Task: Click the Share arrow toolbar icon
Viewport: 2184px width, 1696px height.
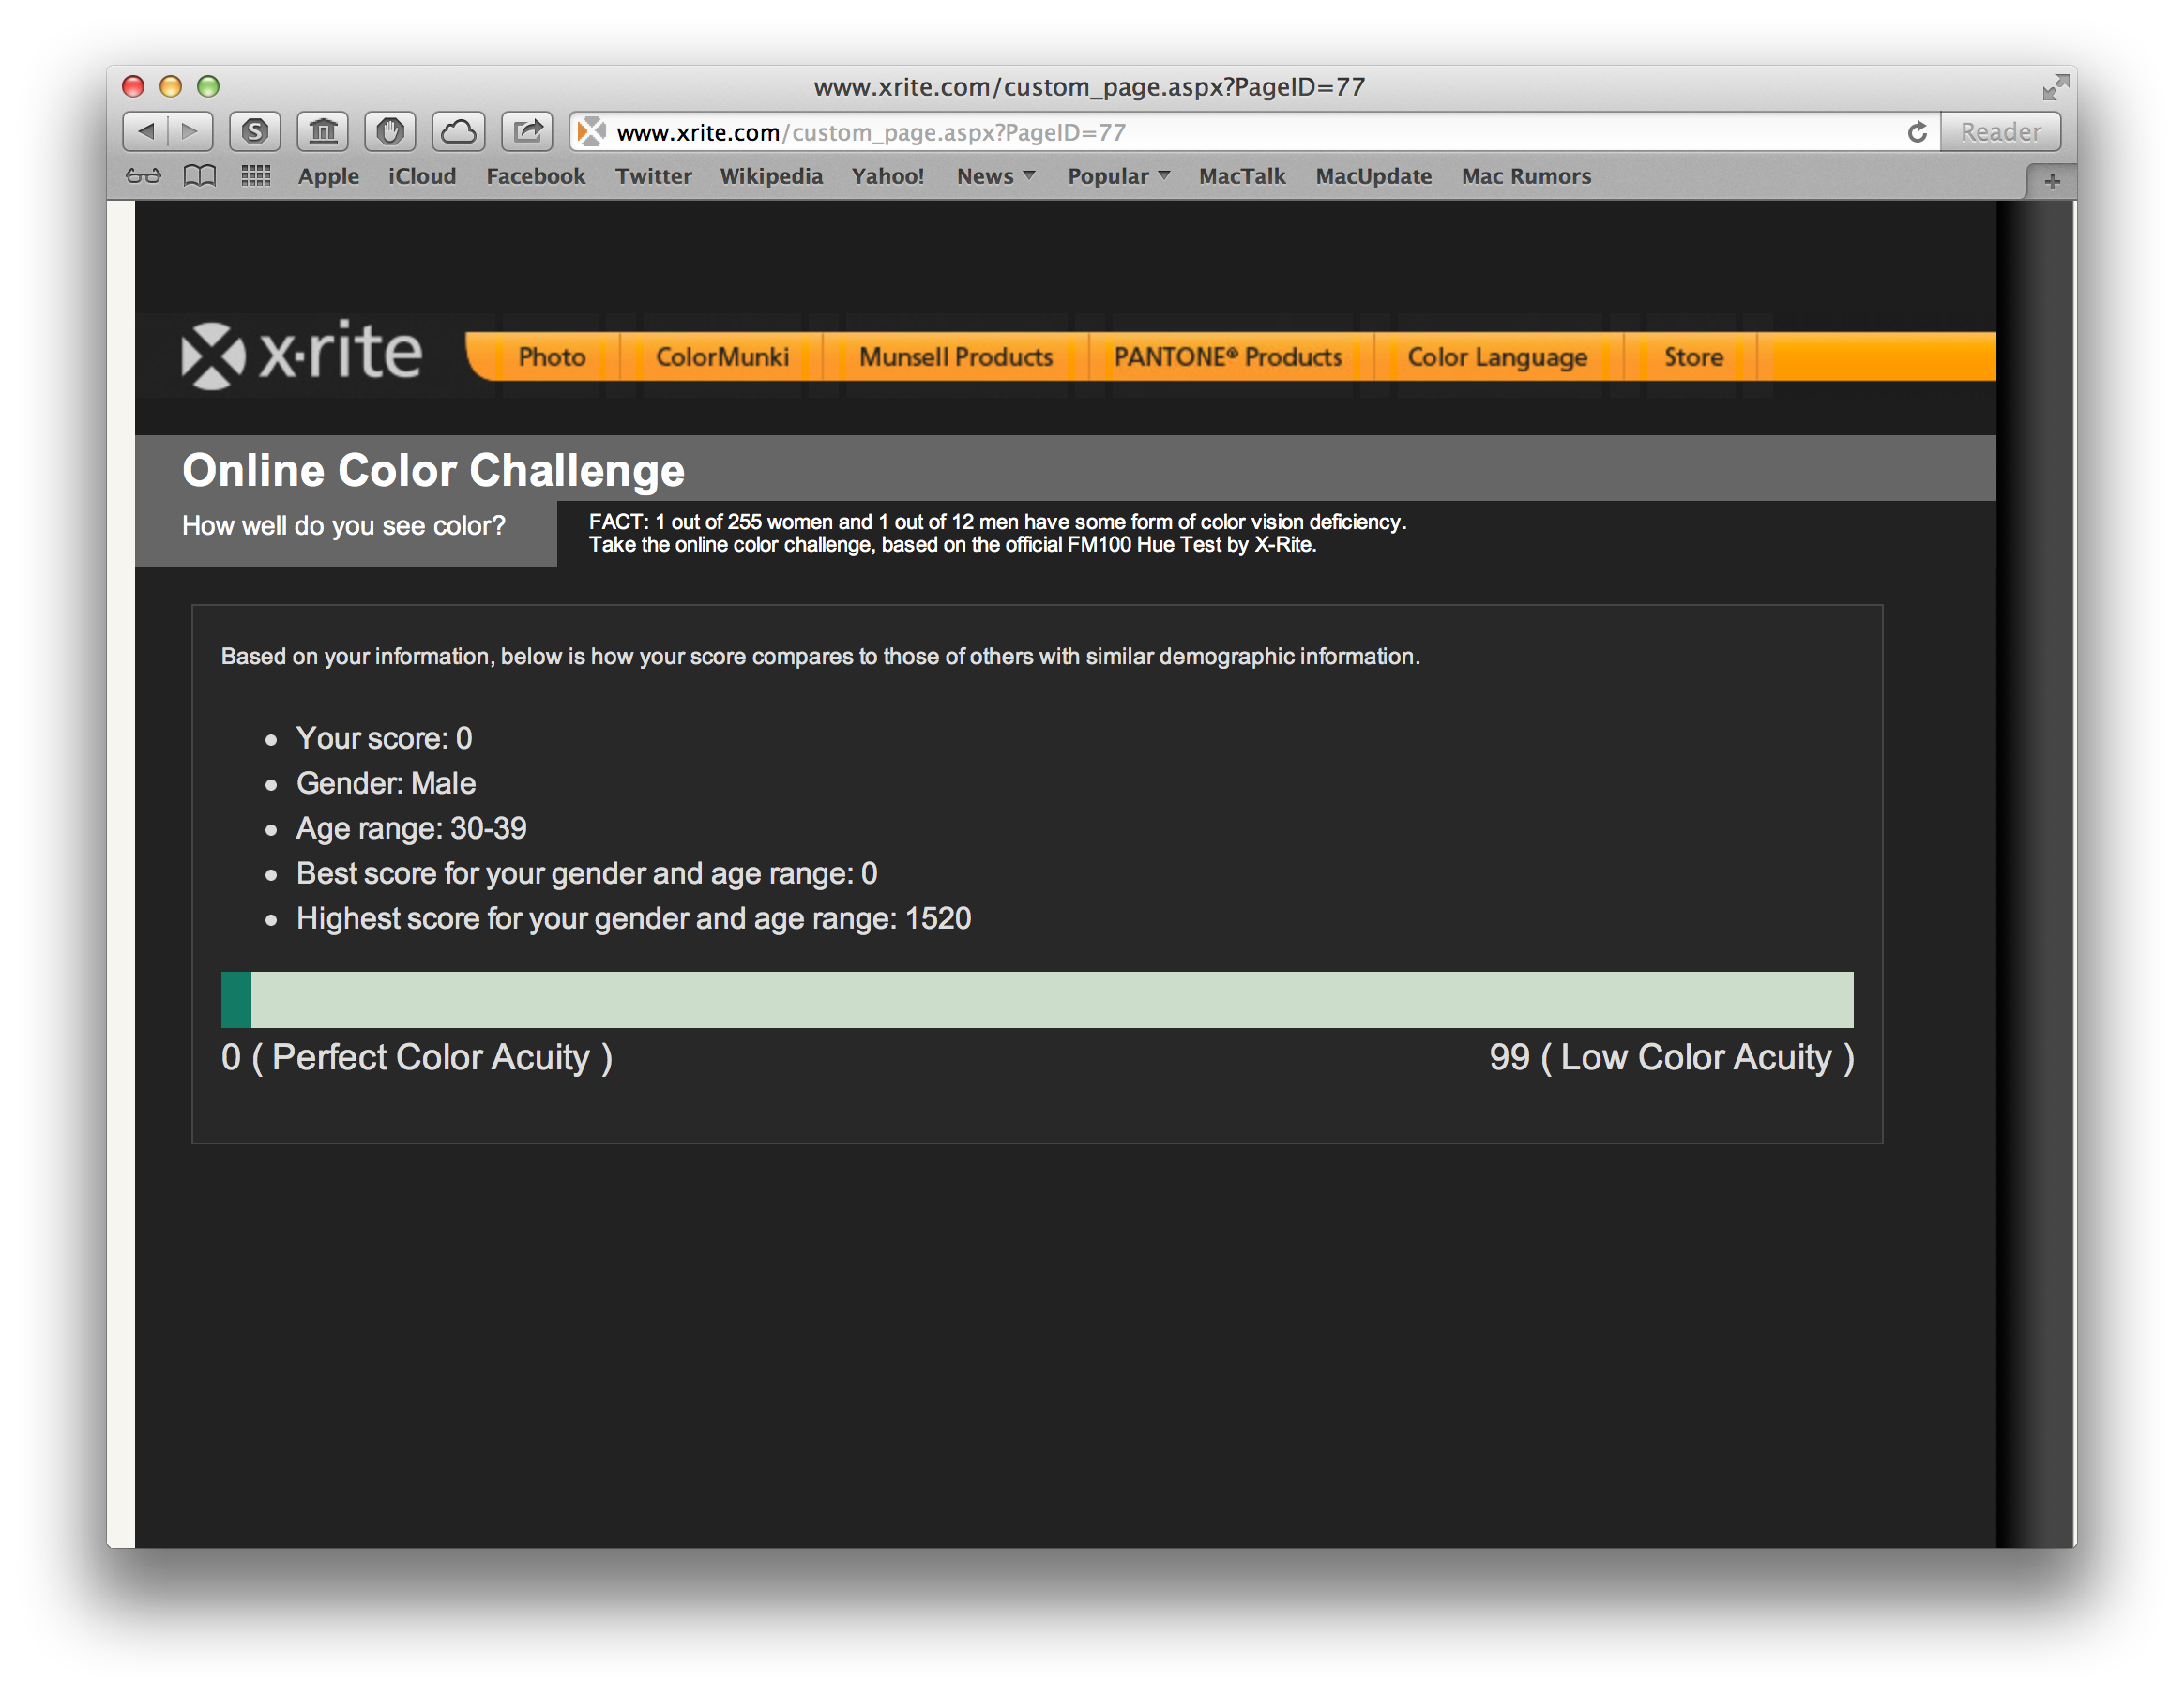Action: pyautogui.click(x=527, y=131)
